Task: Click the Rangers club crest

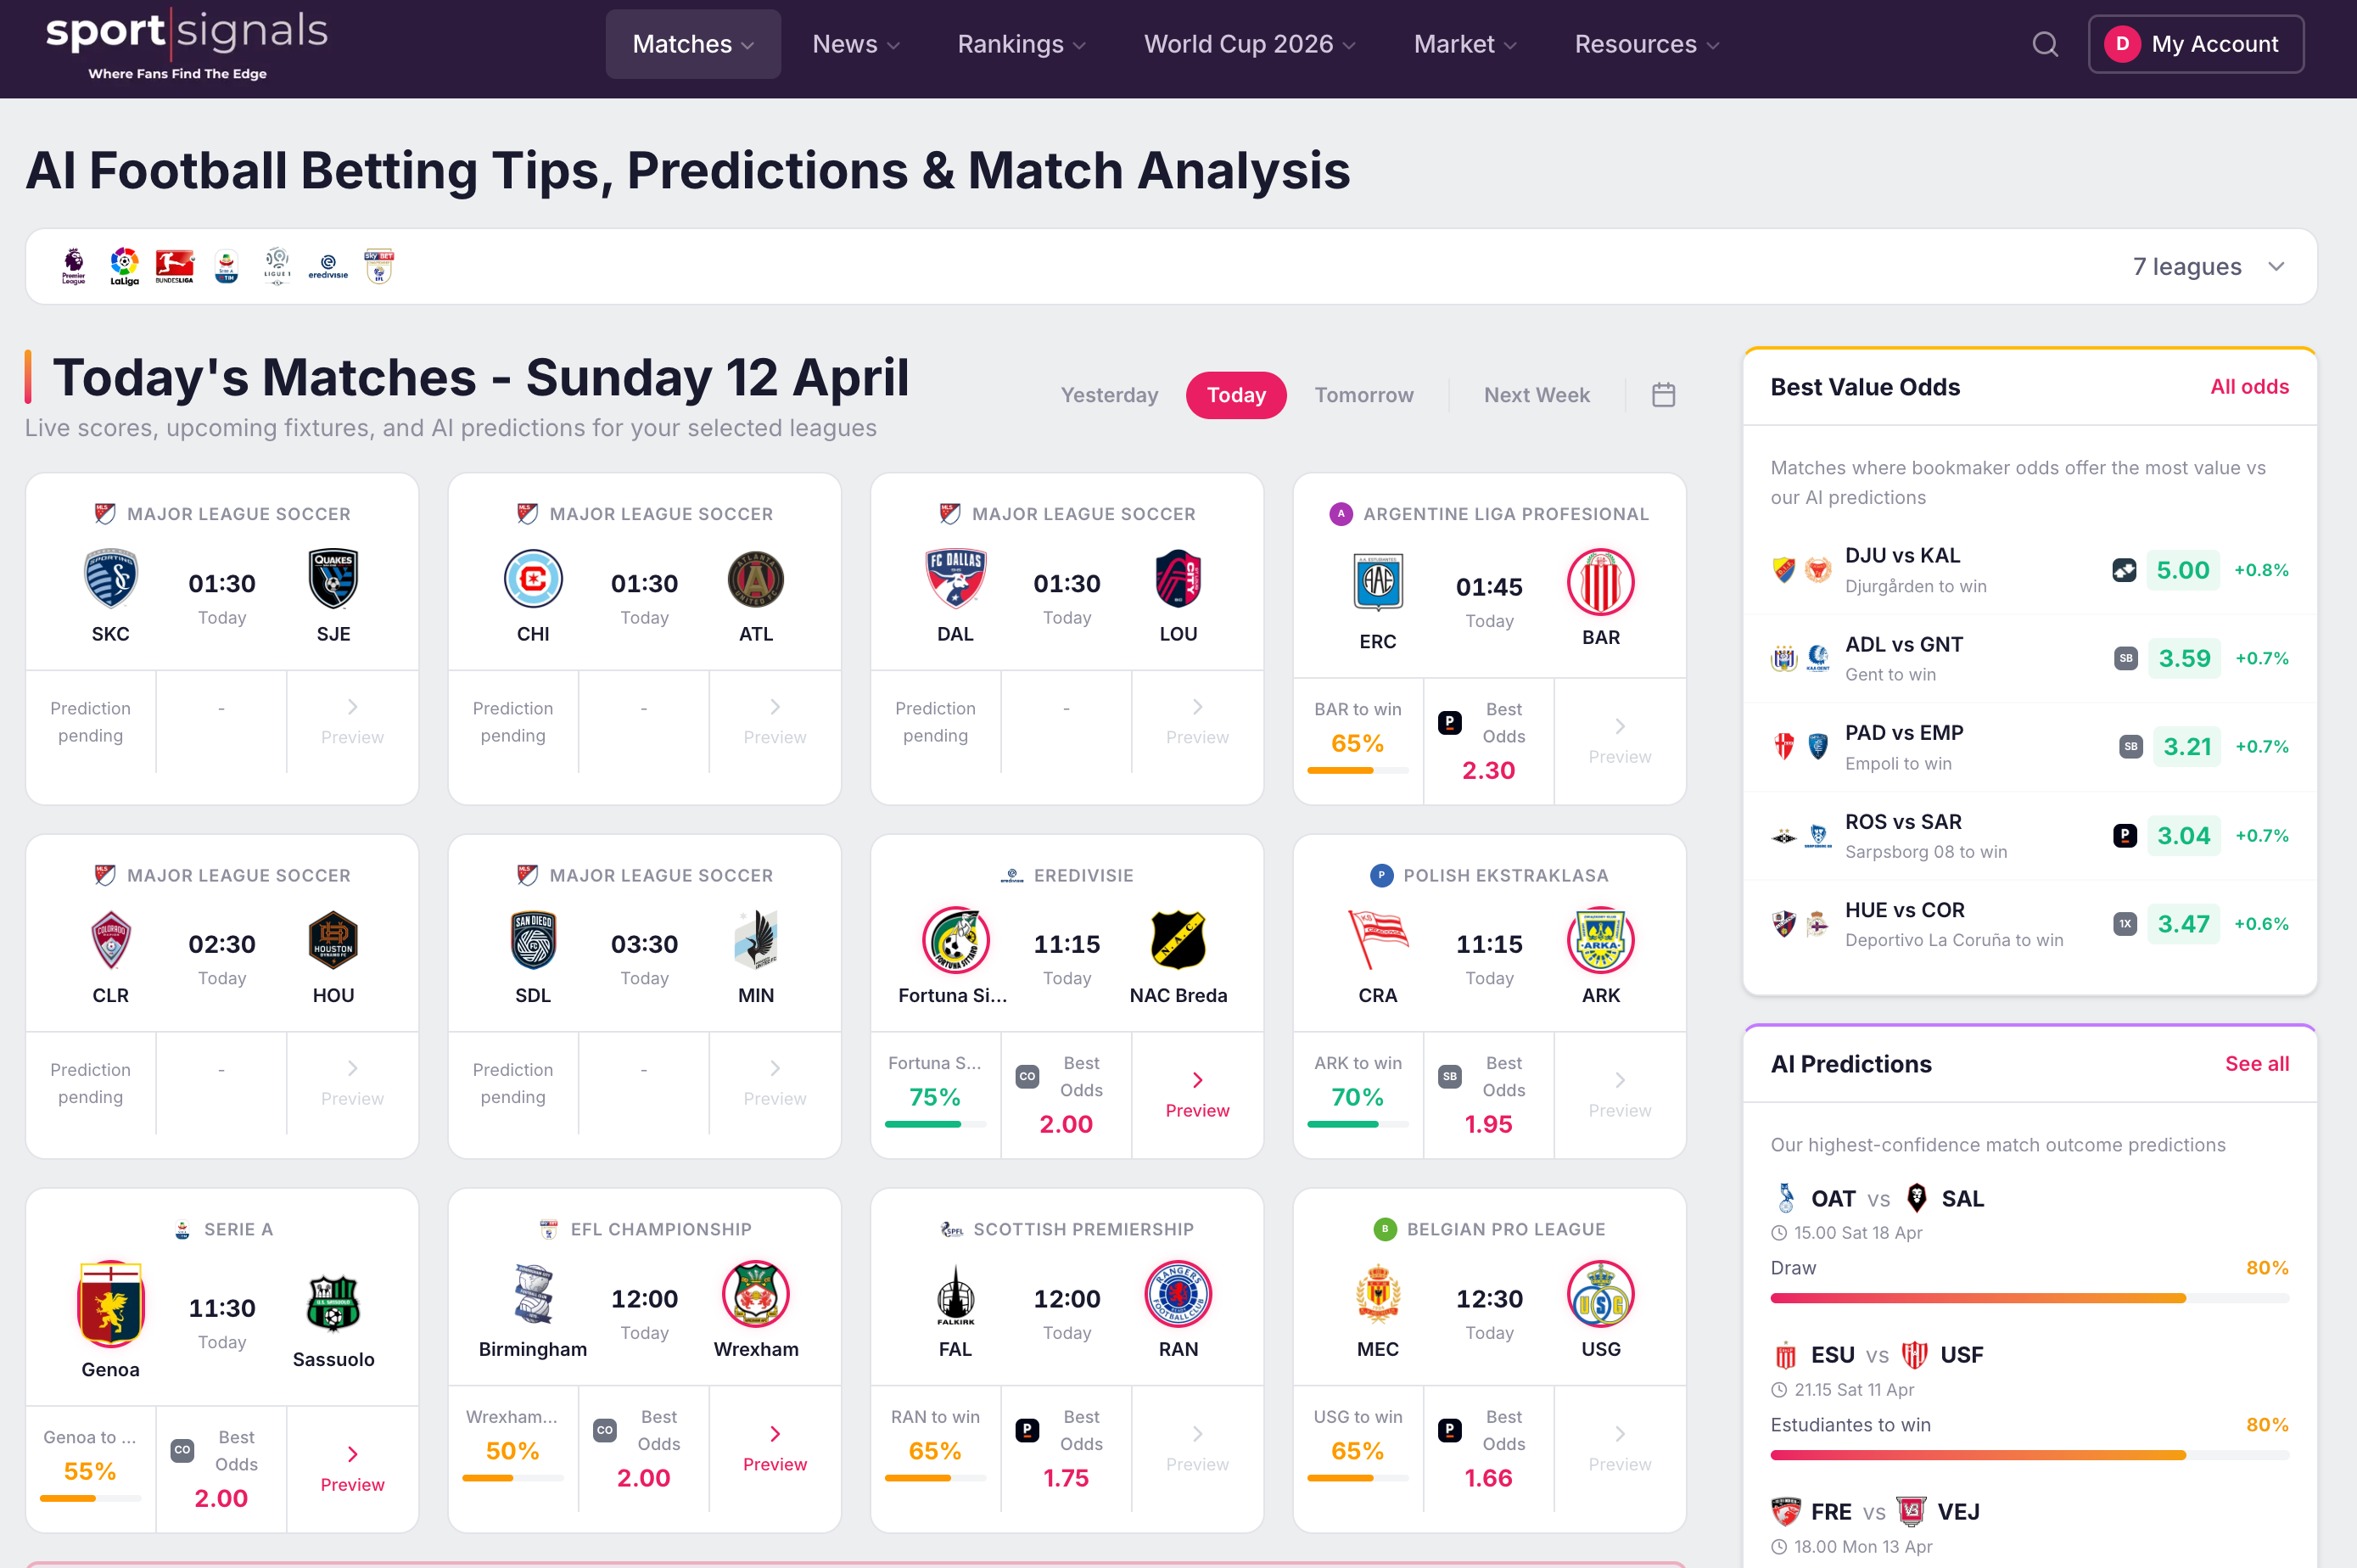Action: point(1178,1294)
